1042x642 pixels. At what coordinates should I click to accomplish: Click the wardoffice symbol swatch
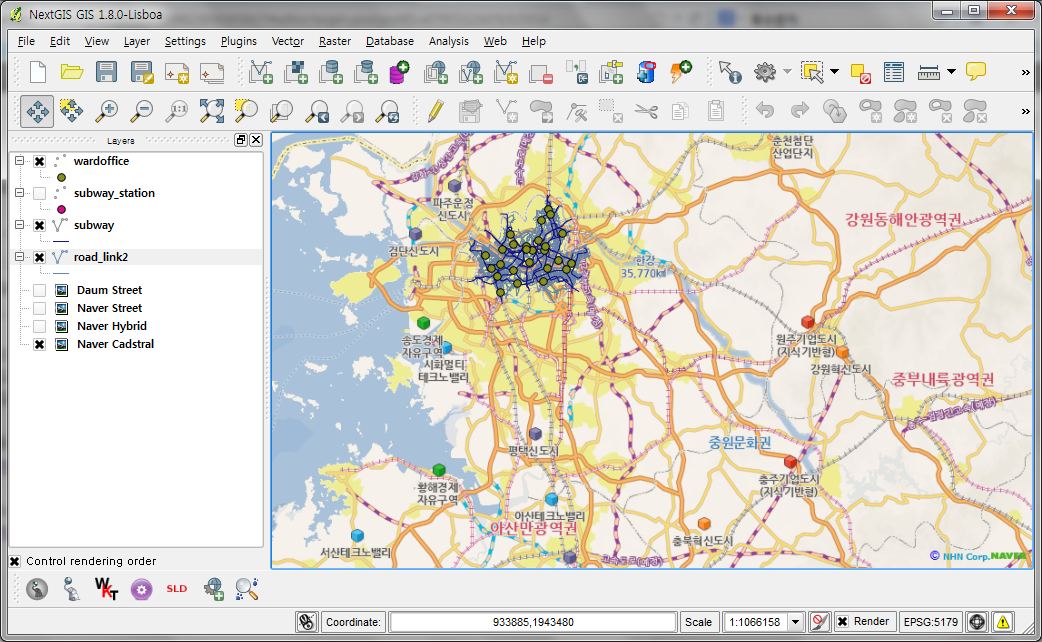pyautogui.click(x=61, y=177)
